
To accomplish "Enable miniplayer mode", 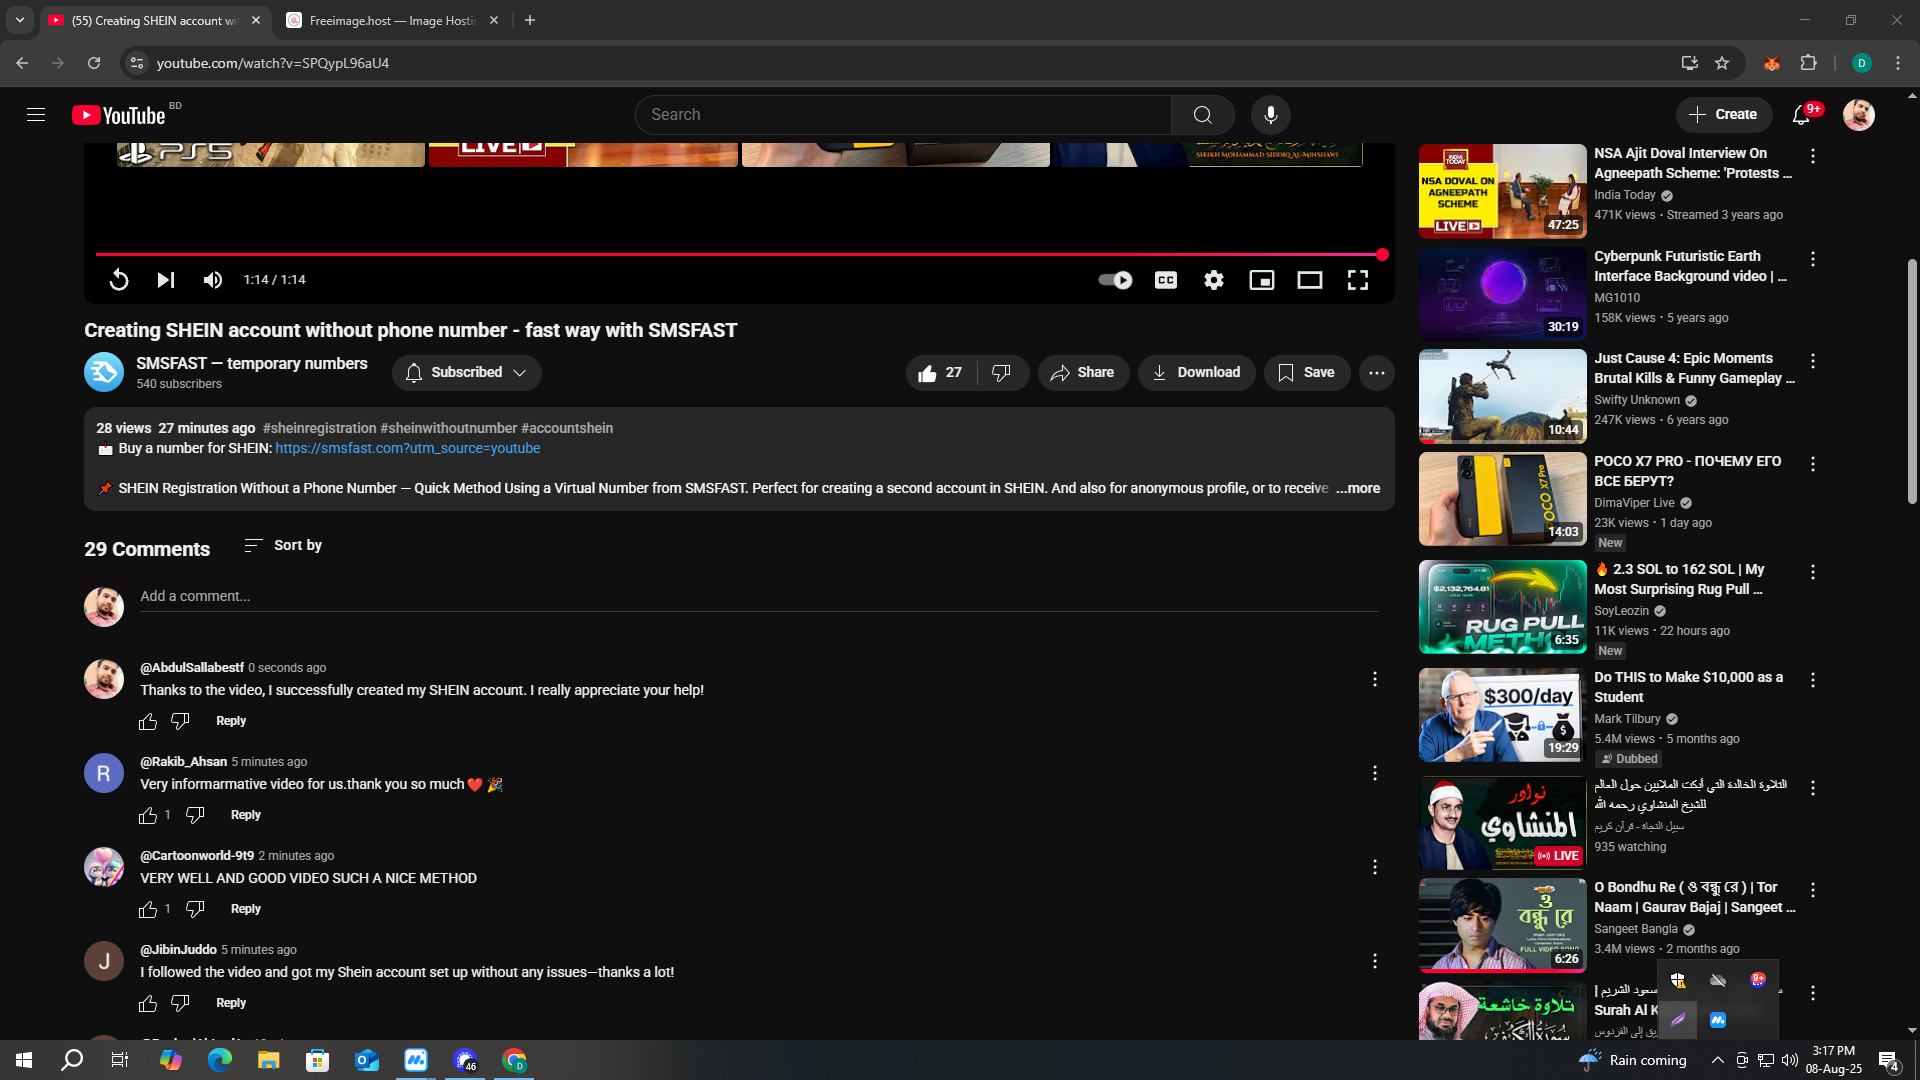I will (1262, 280).
